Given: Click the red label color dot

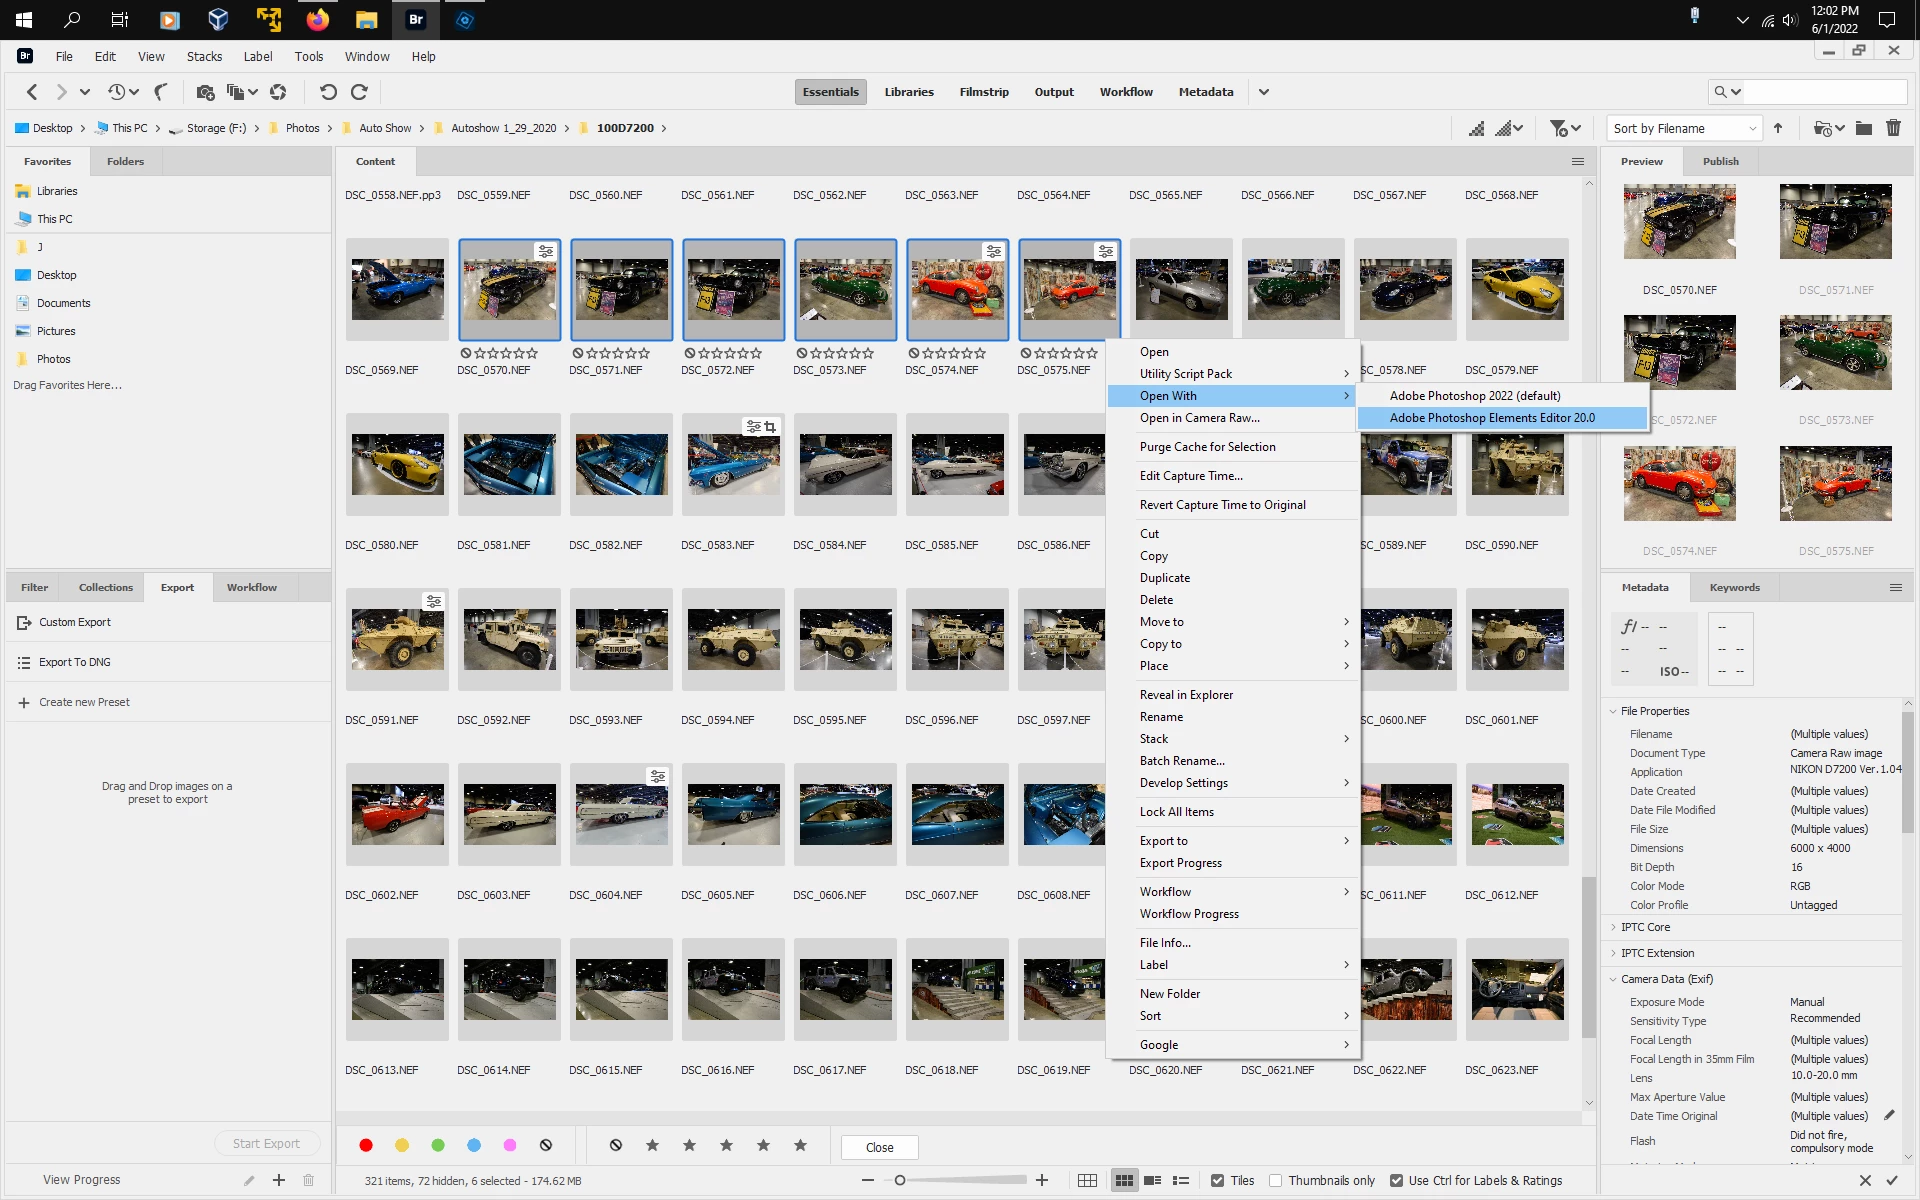Looking at the screenshot, I should click(x=366, y=1146).
